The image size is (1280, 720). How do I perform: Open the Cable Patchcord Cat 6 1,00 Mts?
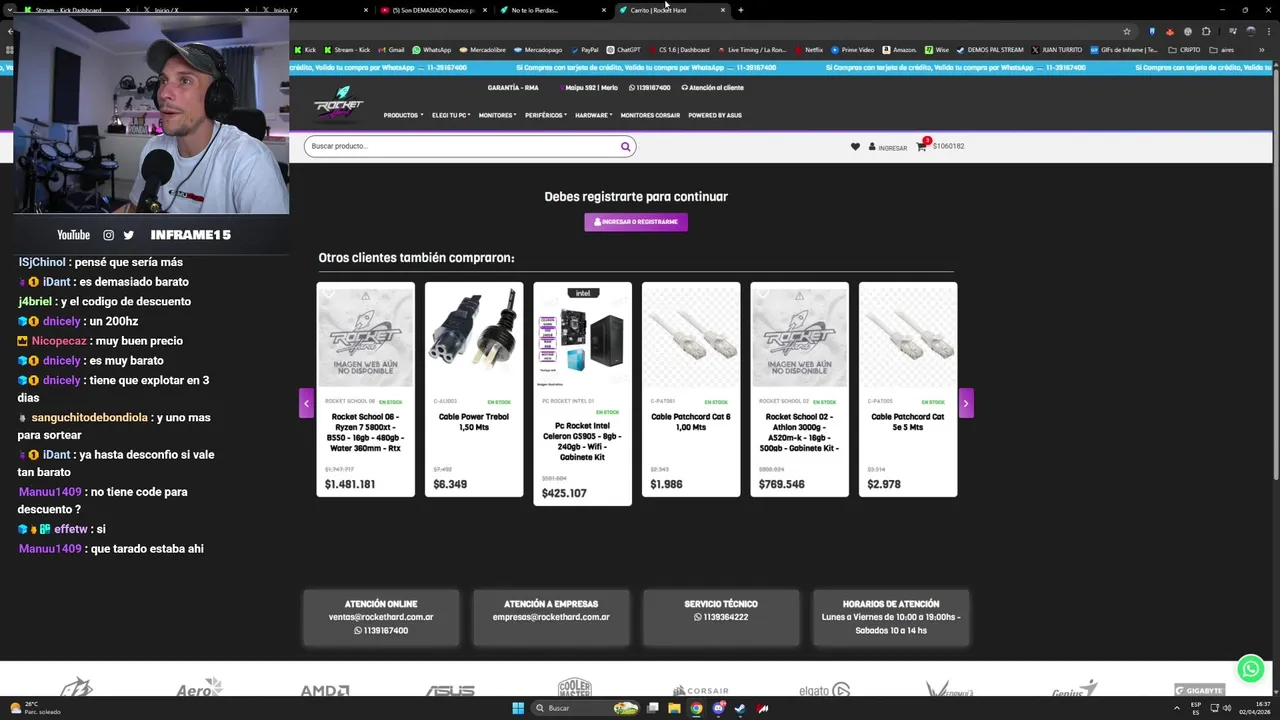[691, 390]
